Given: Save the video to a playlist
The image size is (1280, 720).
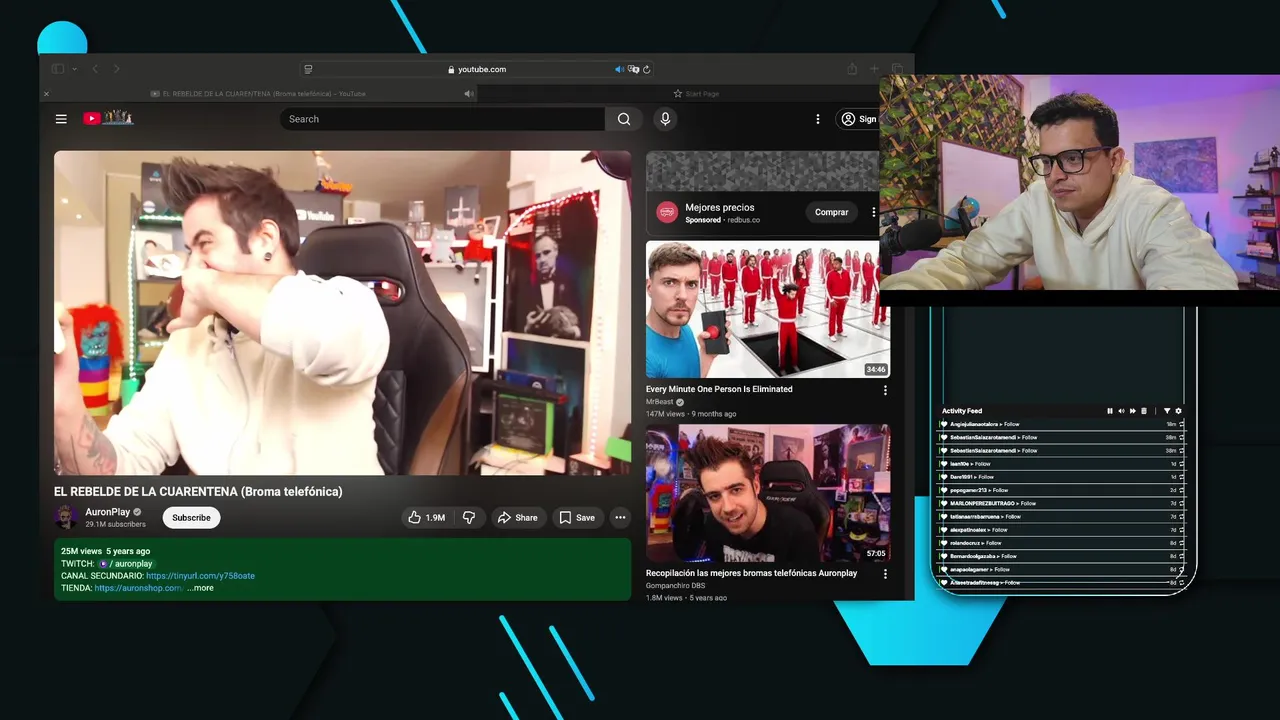Looking at the screenshot, I should pos(577,517).
